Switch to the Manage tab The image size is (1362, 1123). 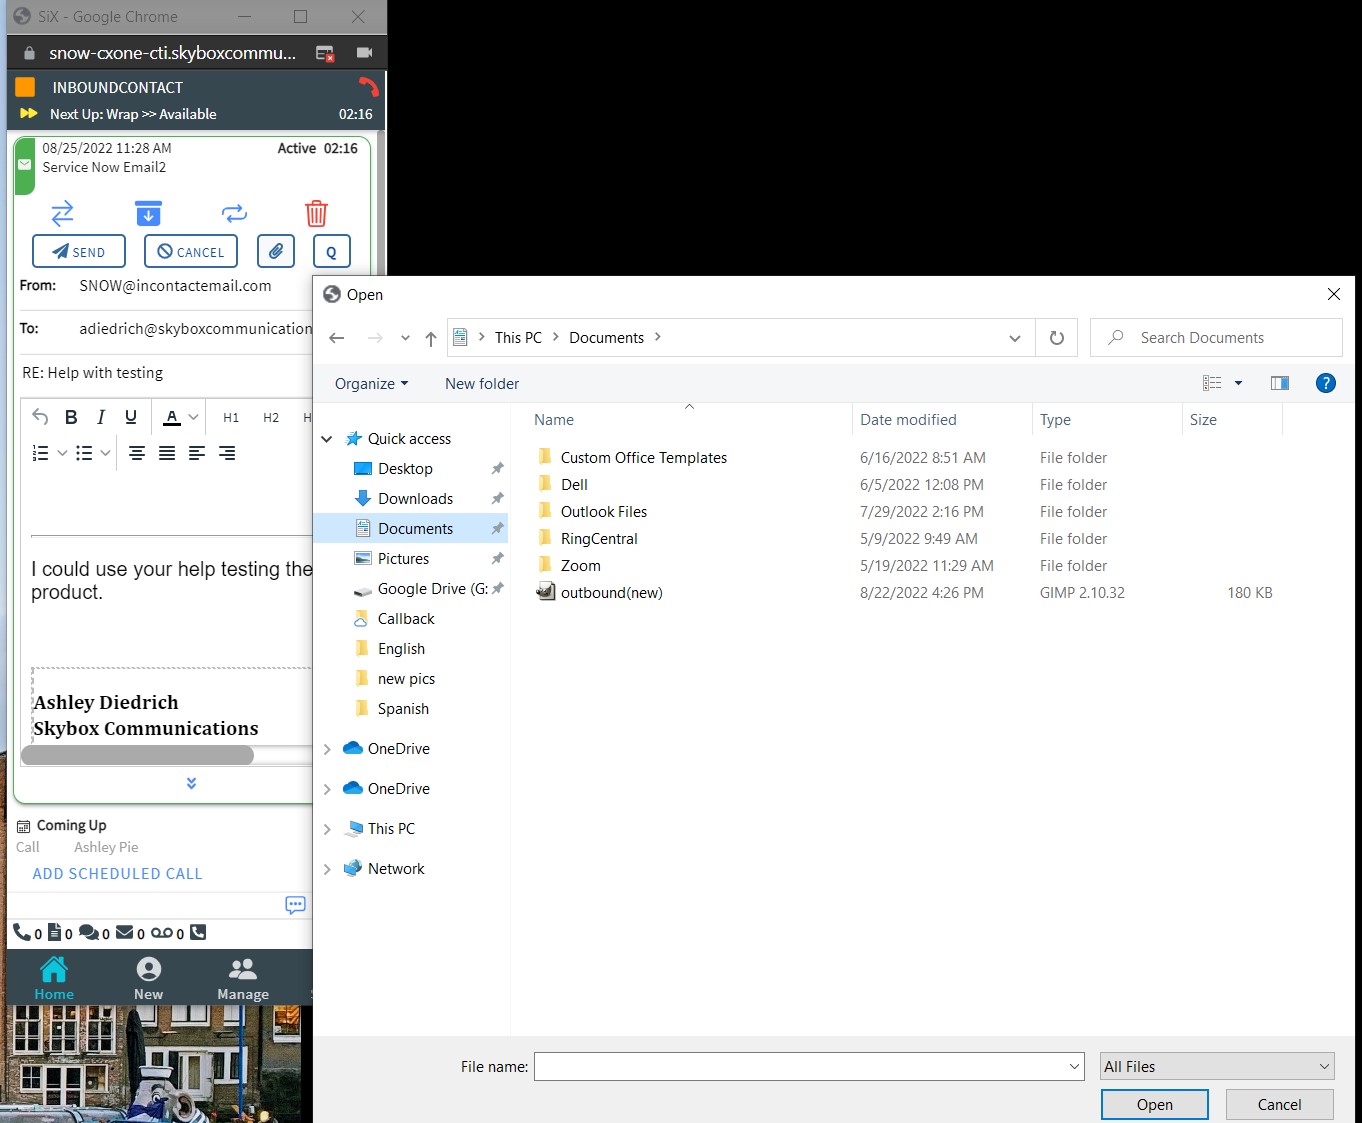pyautogui.click(x=243, y=979)
